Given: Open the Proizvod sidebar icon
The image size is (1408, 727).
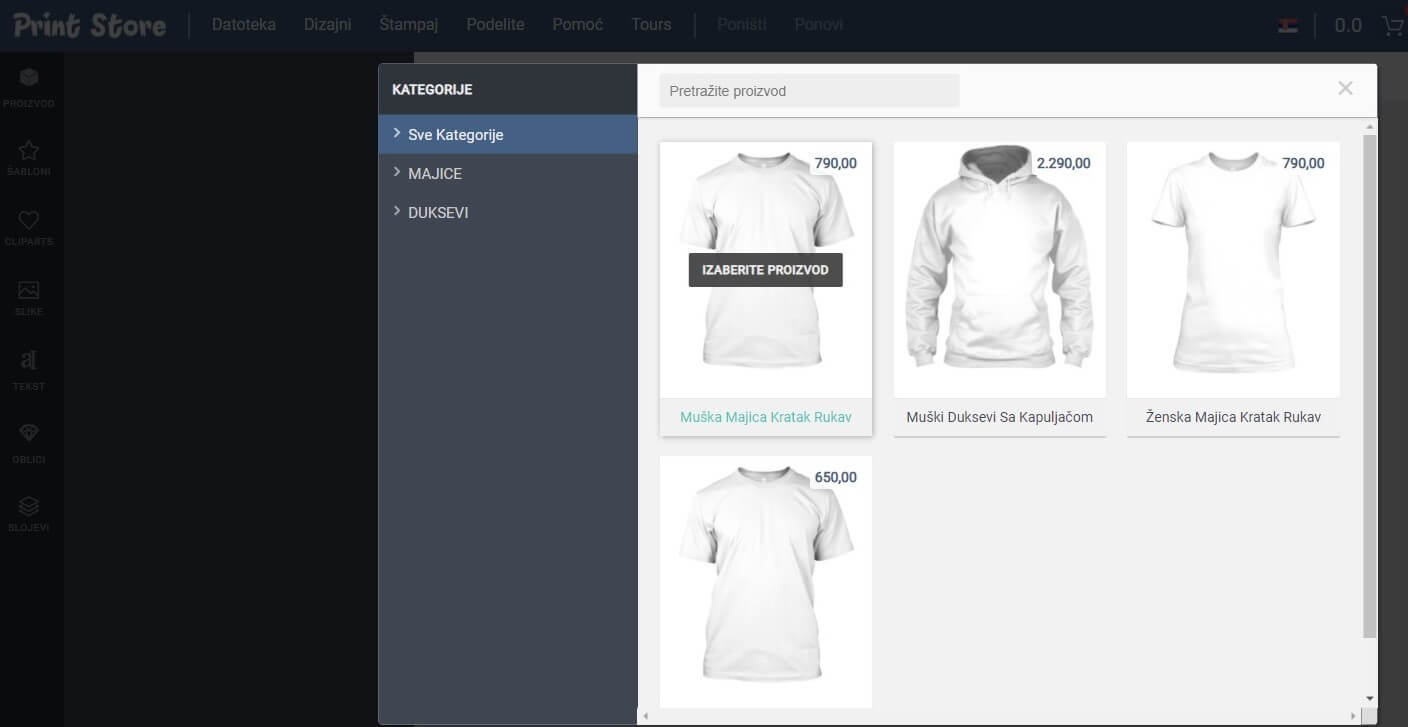Looking at the screenshot, I should click(x=29, y=79).
